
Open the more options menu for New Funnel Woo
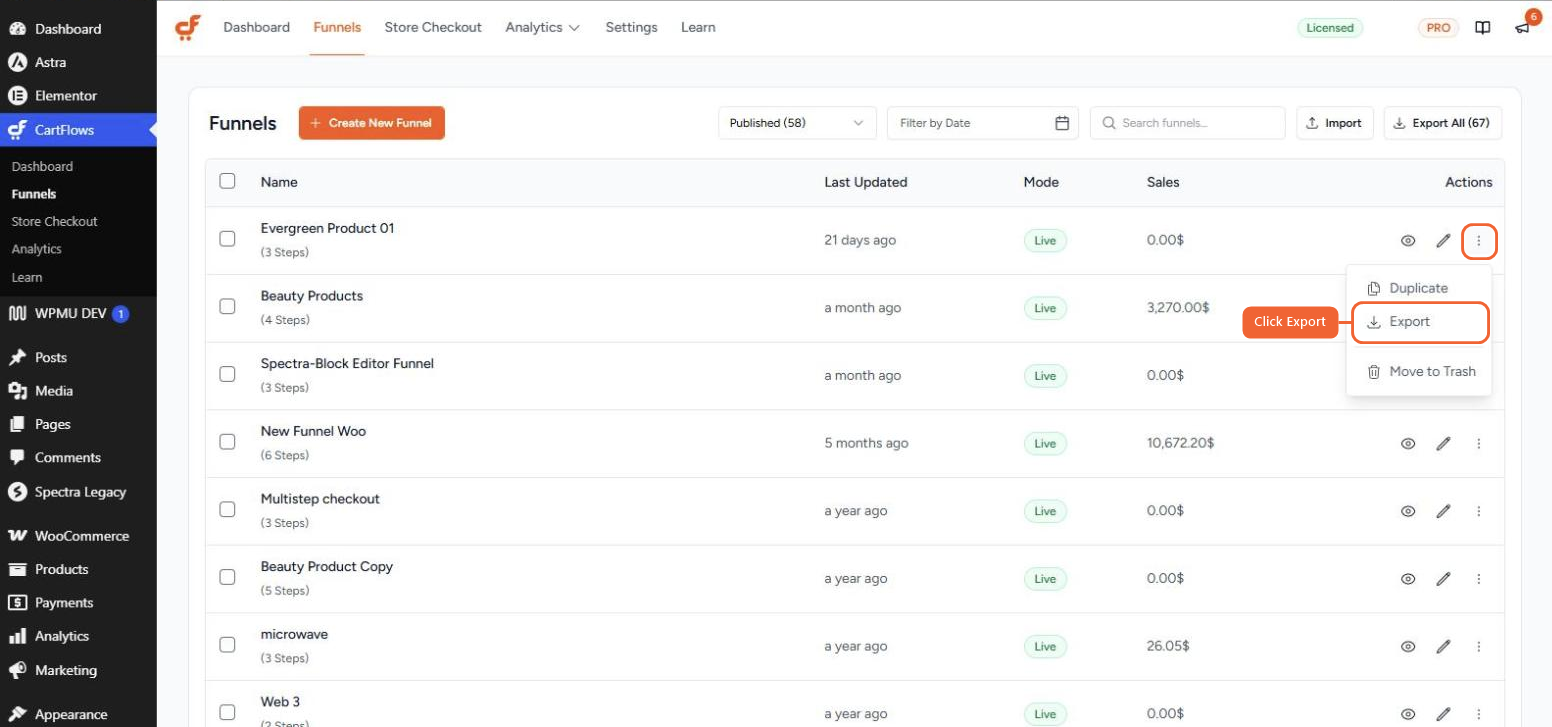[1479, 444]
